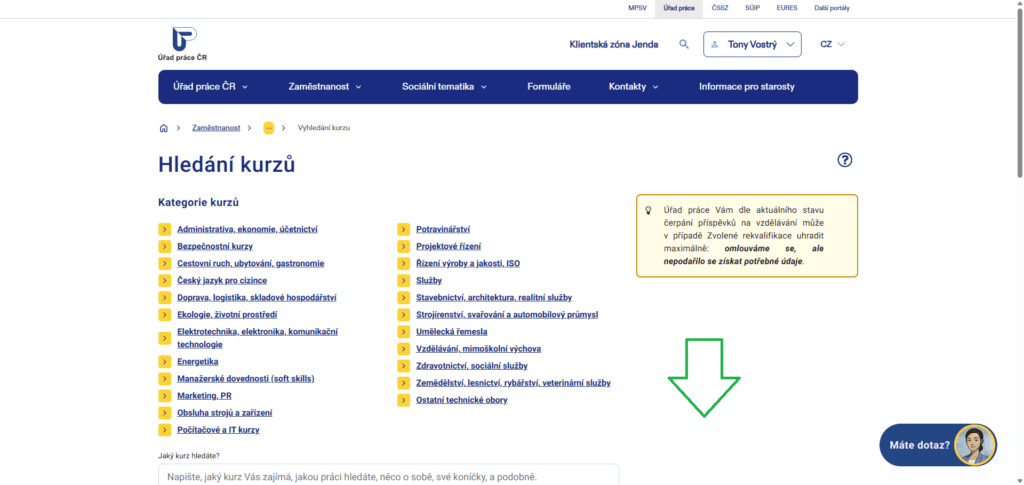Click arrow icon beside Zdravotnictví, sociální služby
This screenshot has width=1024, height=485.
(404, 366)
